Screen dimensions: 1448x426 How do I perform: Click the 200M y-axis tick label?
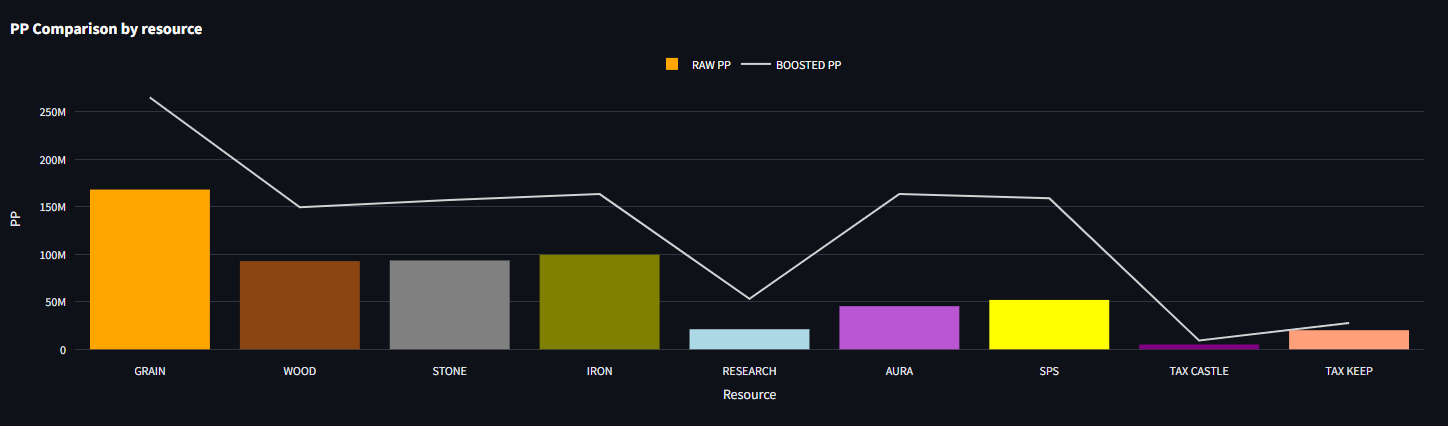coord(52,160)
